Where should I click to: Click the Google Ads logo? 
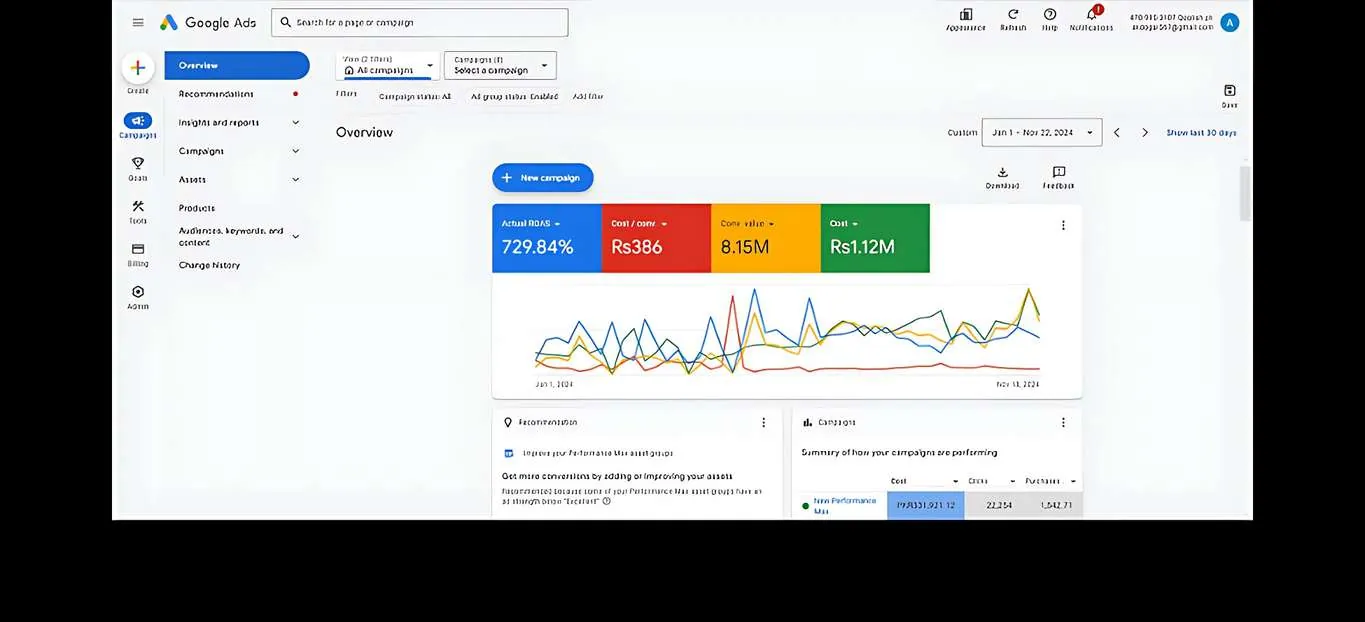coord(208,22)
